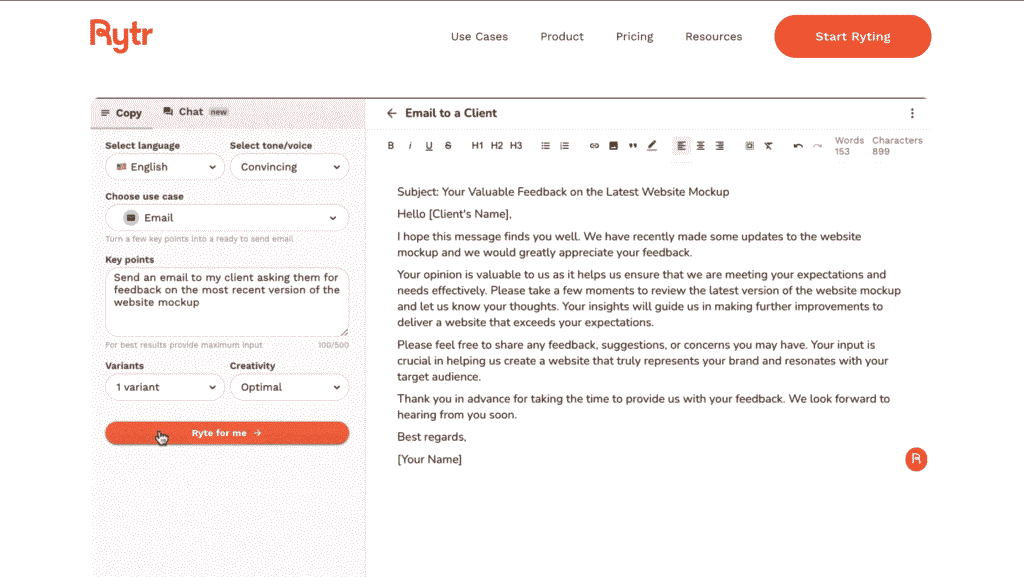Screen dimensions: 1024x577
Task: Insert a link using the link icon
Action: coord(594,146)
